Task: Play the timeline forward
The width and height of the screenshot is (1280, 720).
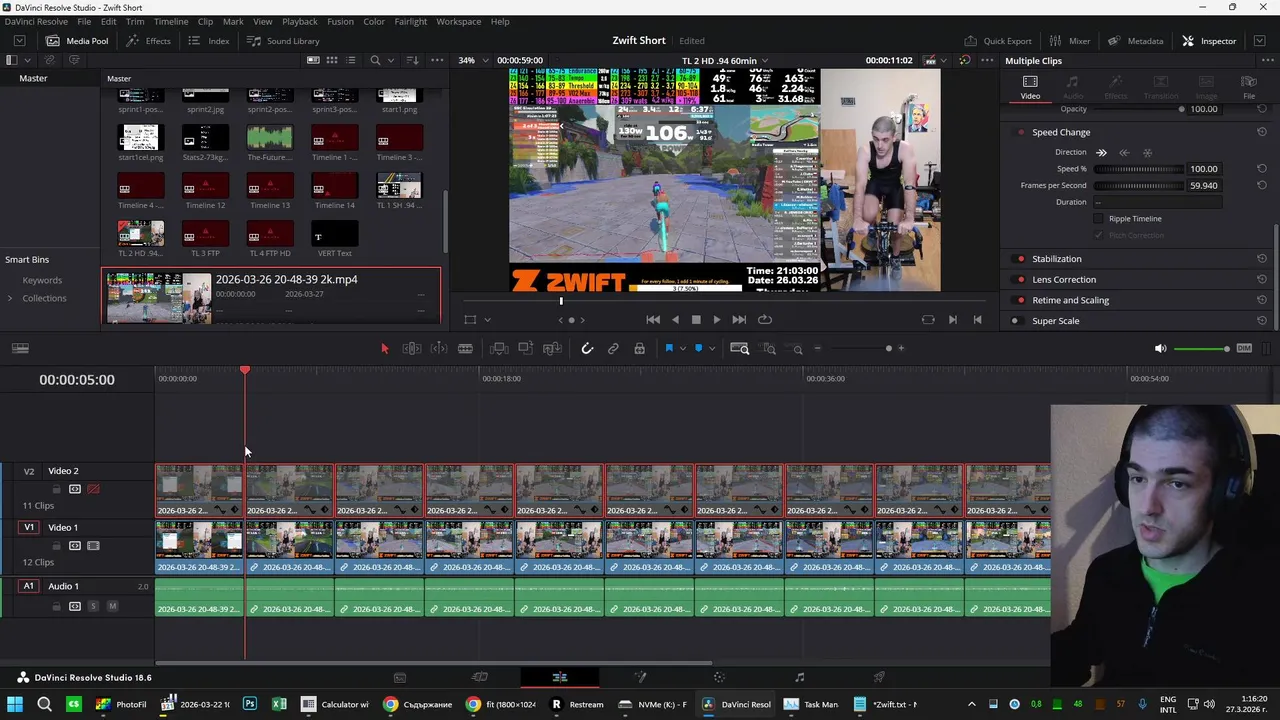Action: pyautogui.click(x=716, y=319)
